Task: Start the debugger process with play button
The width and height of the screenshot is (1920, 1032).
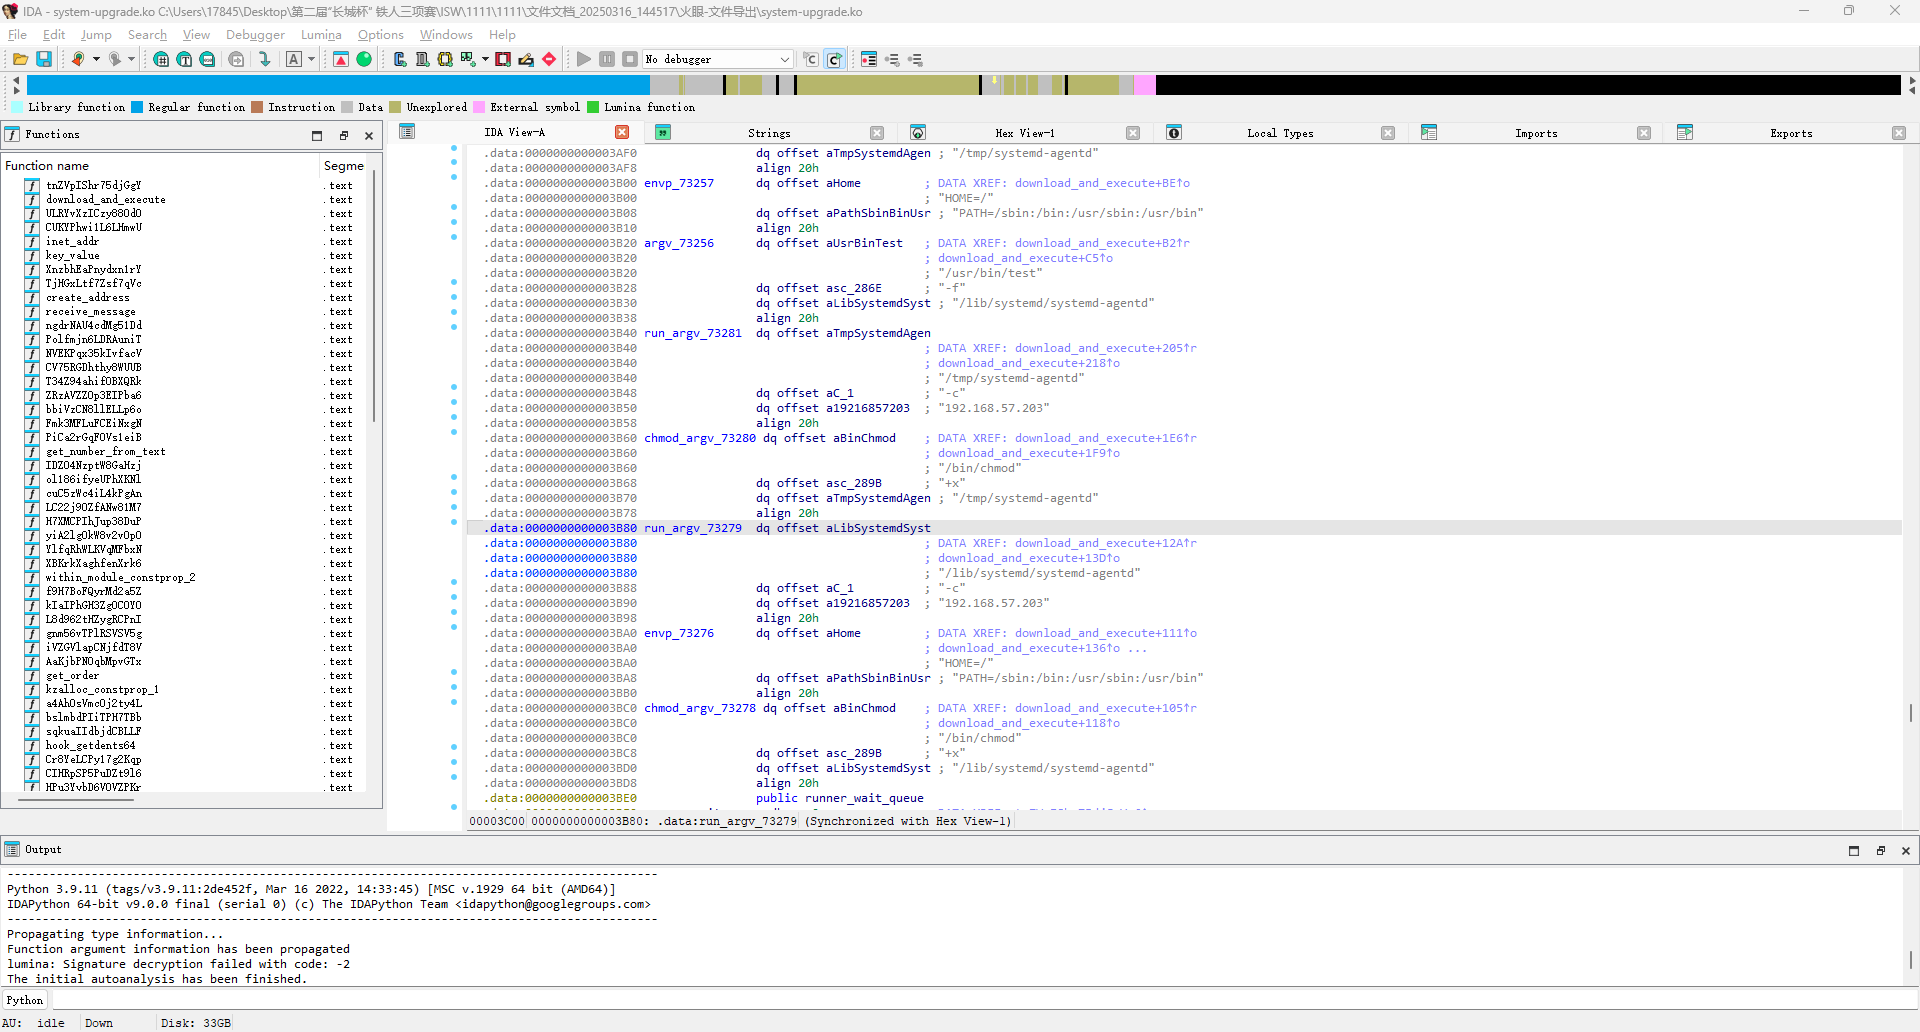Action: pyautogui.click(x=584, y=59)
